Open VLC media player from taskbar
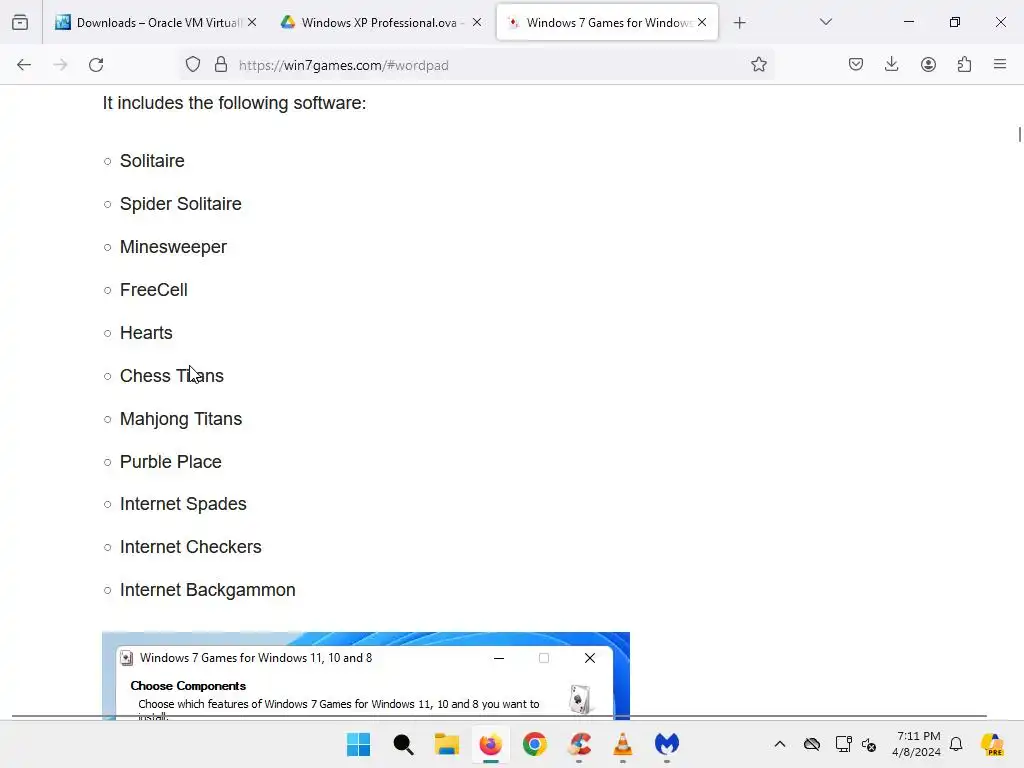1024x768 pixels. point(623,744)
